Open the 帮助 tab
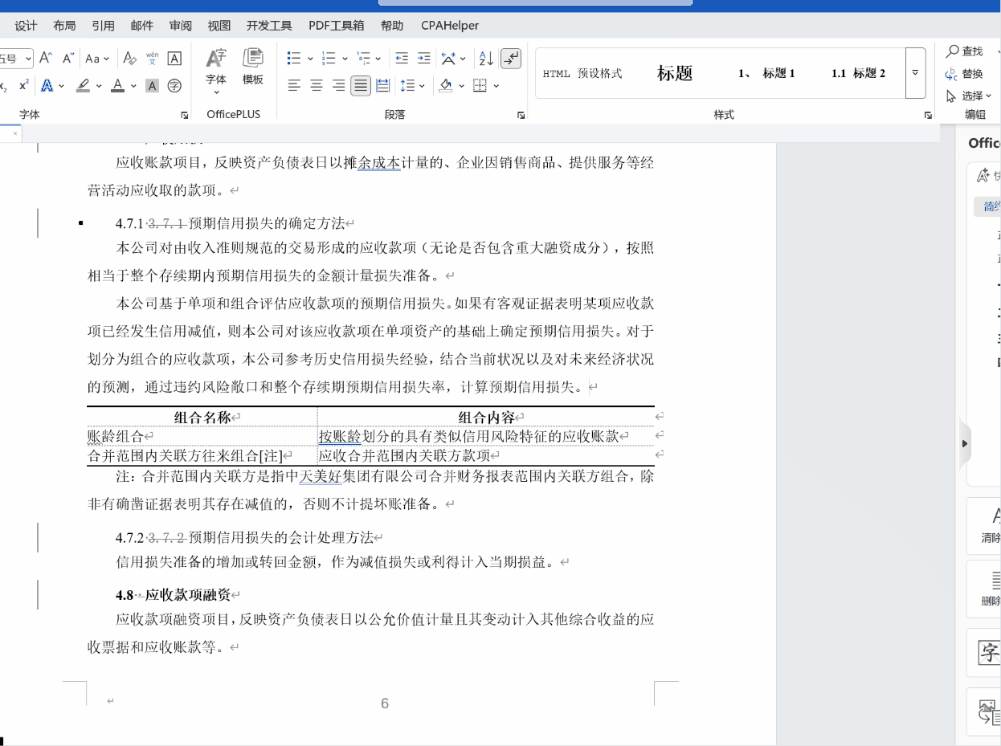This screenshot has width=1001, height=746. click(392, 26)
